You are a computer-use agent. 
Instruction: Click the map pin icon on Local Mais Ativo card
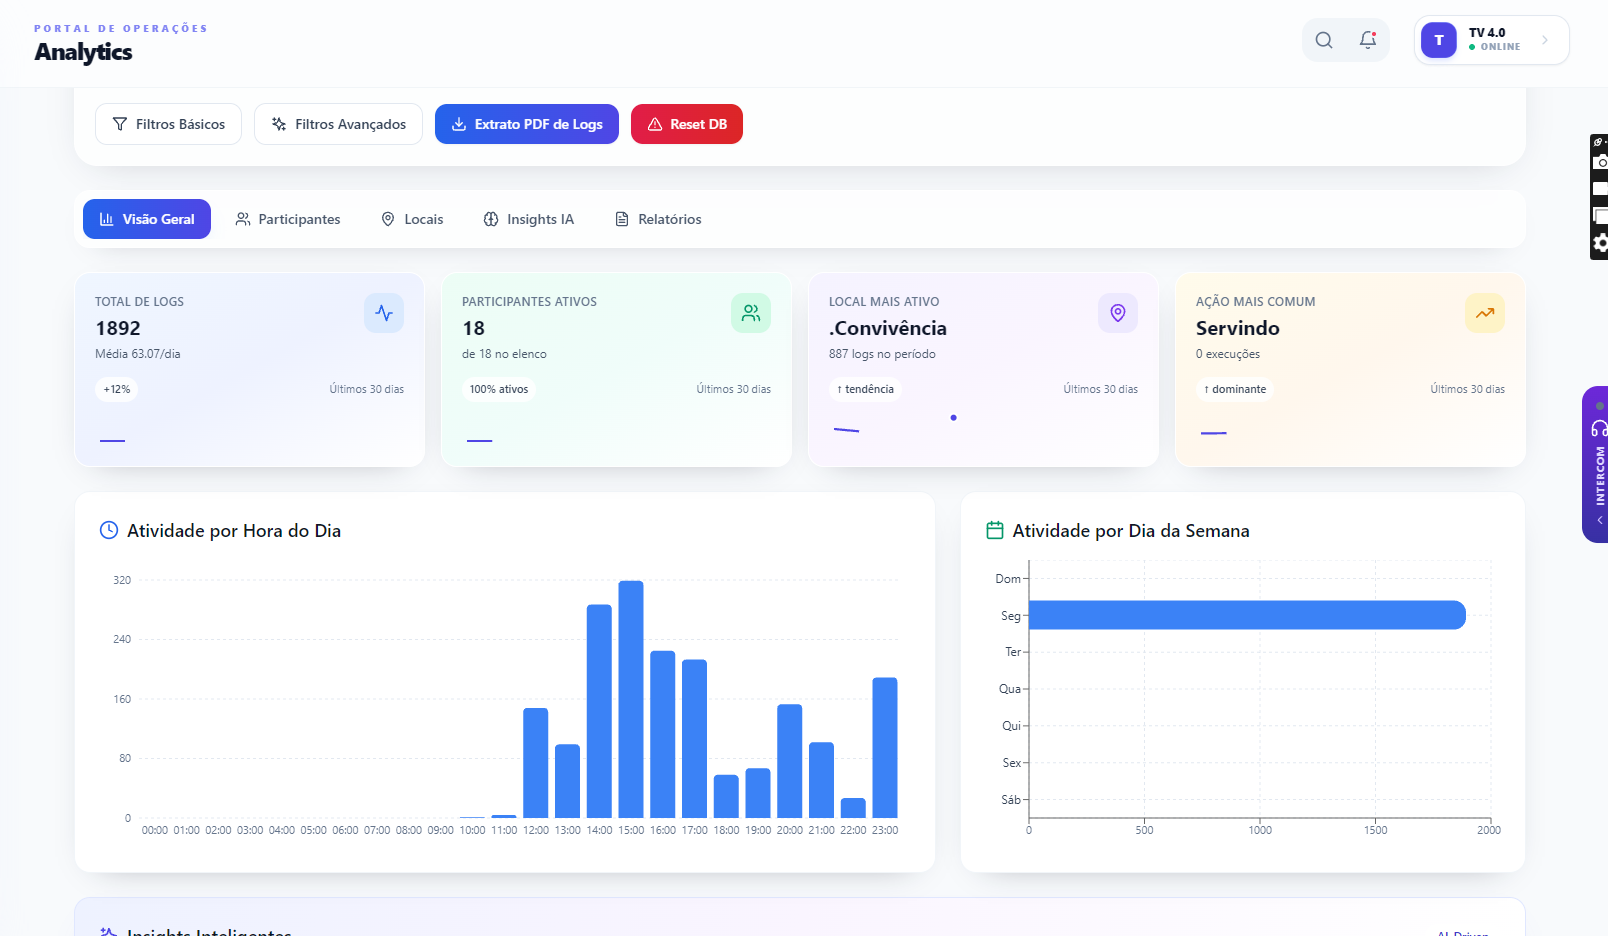click(1118, 313)
